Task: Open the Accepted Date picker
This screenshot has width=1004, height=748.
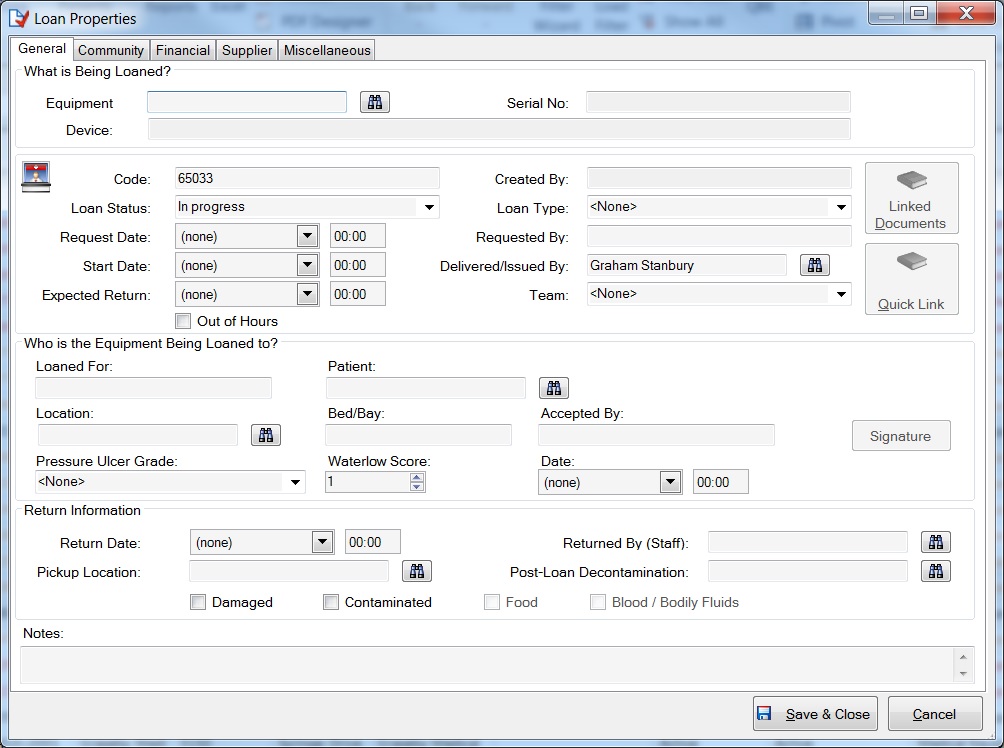Action: coord(670,482)
